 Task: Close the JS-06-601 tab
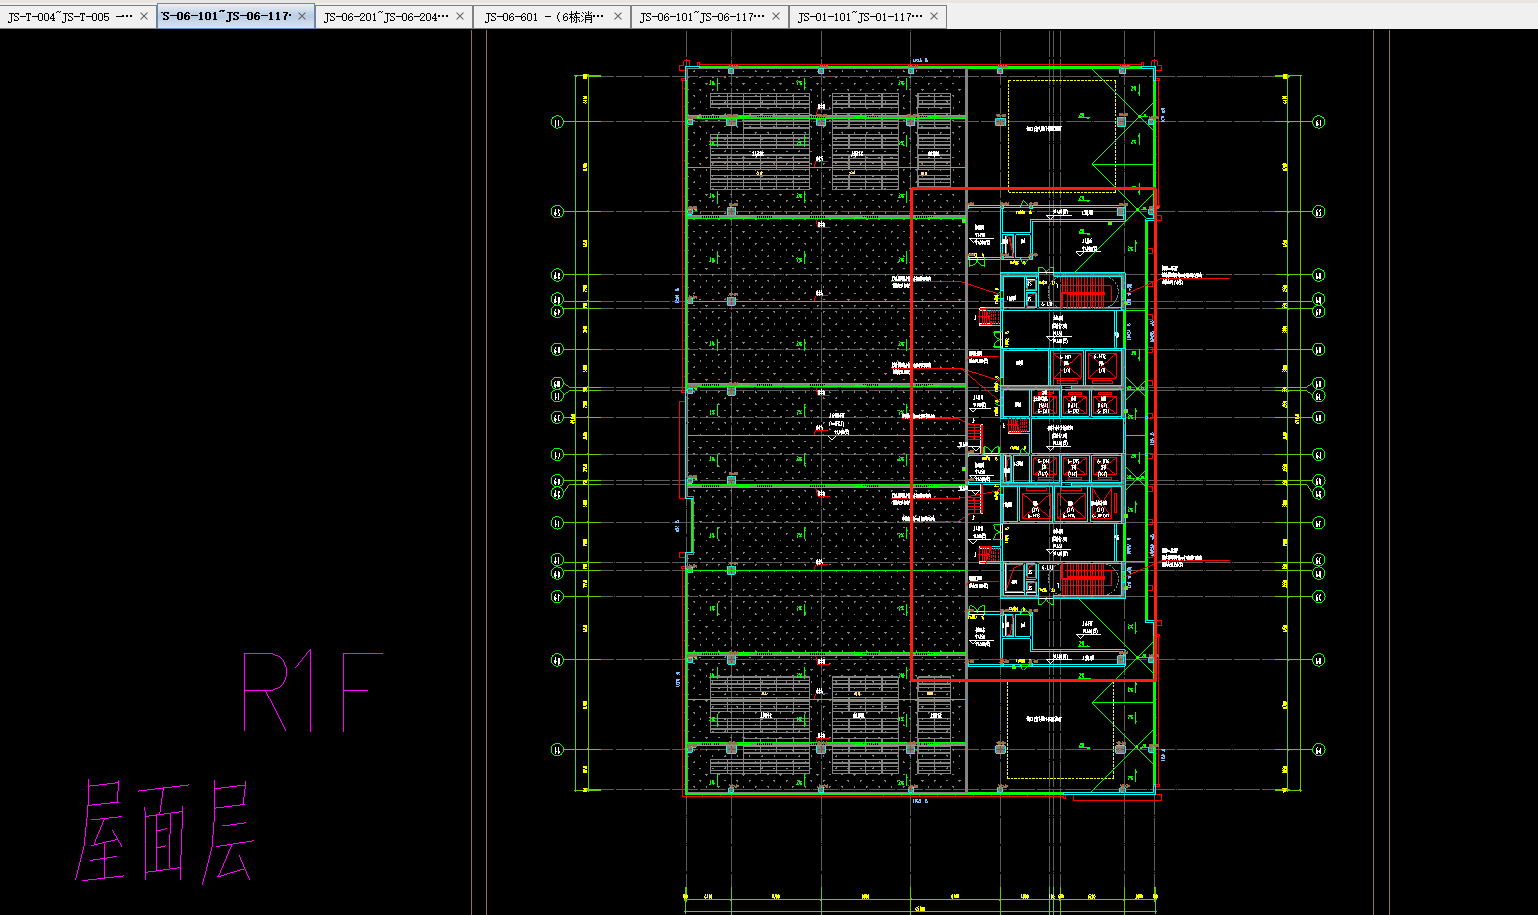click(x=618, y=16)
